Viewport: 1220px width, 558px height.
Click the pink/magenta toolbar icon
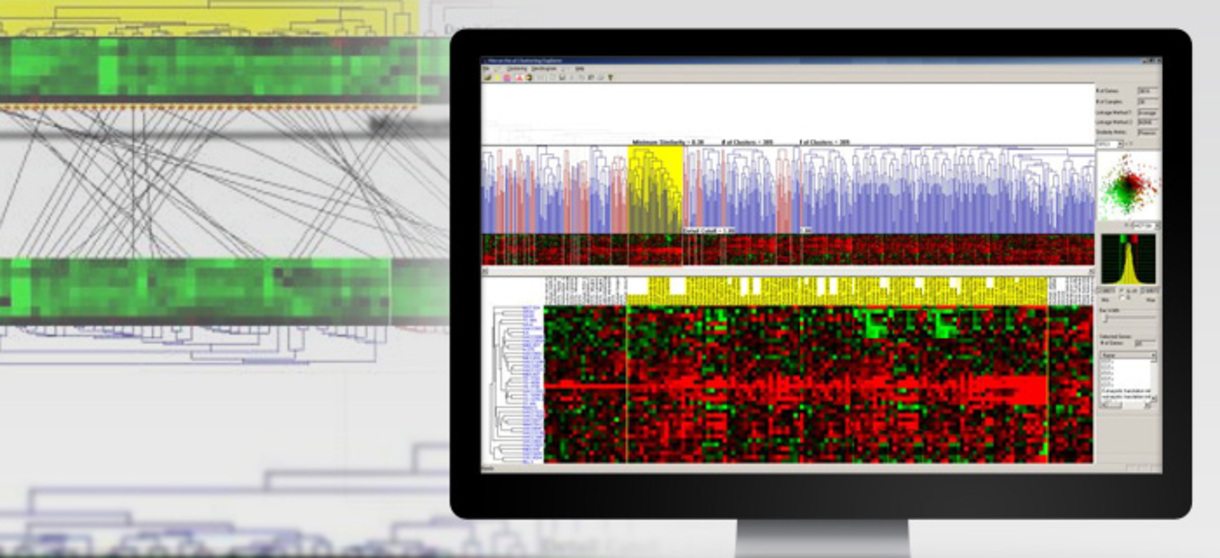pyautogui.click(x=507, y=78)
